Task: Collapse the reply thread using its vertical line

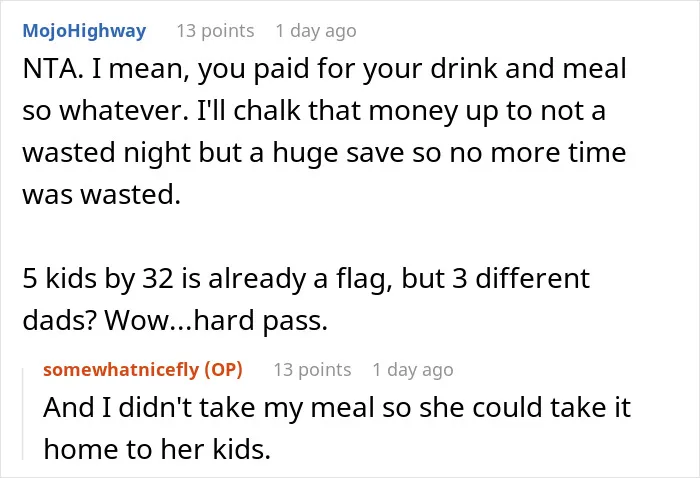Action: point(23,413)
